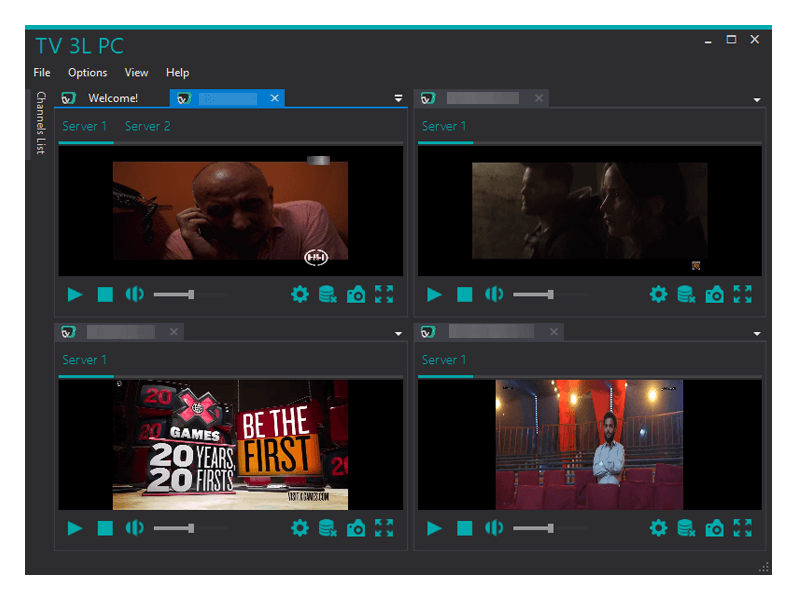Stop the top-right video stream
This screenshot has height=600, width=800.
(x=464, y=294)
